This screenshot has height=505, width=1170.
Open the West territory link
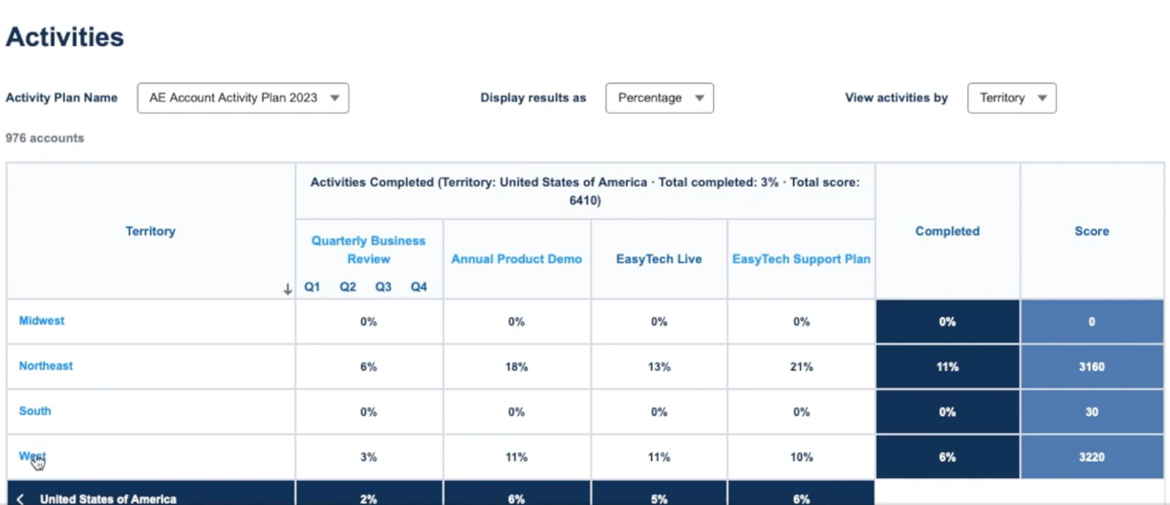click(x=32, y=456)
